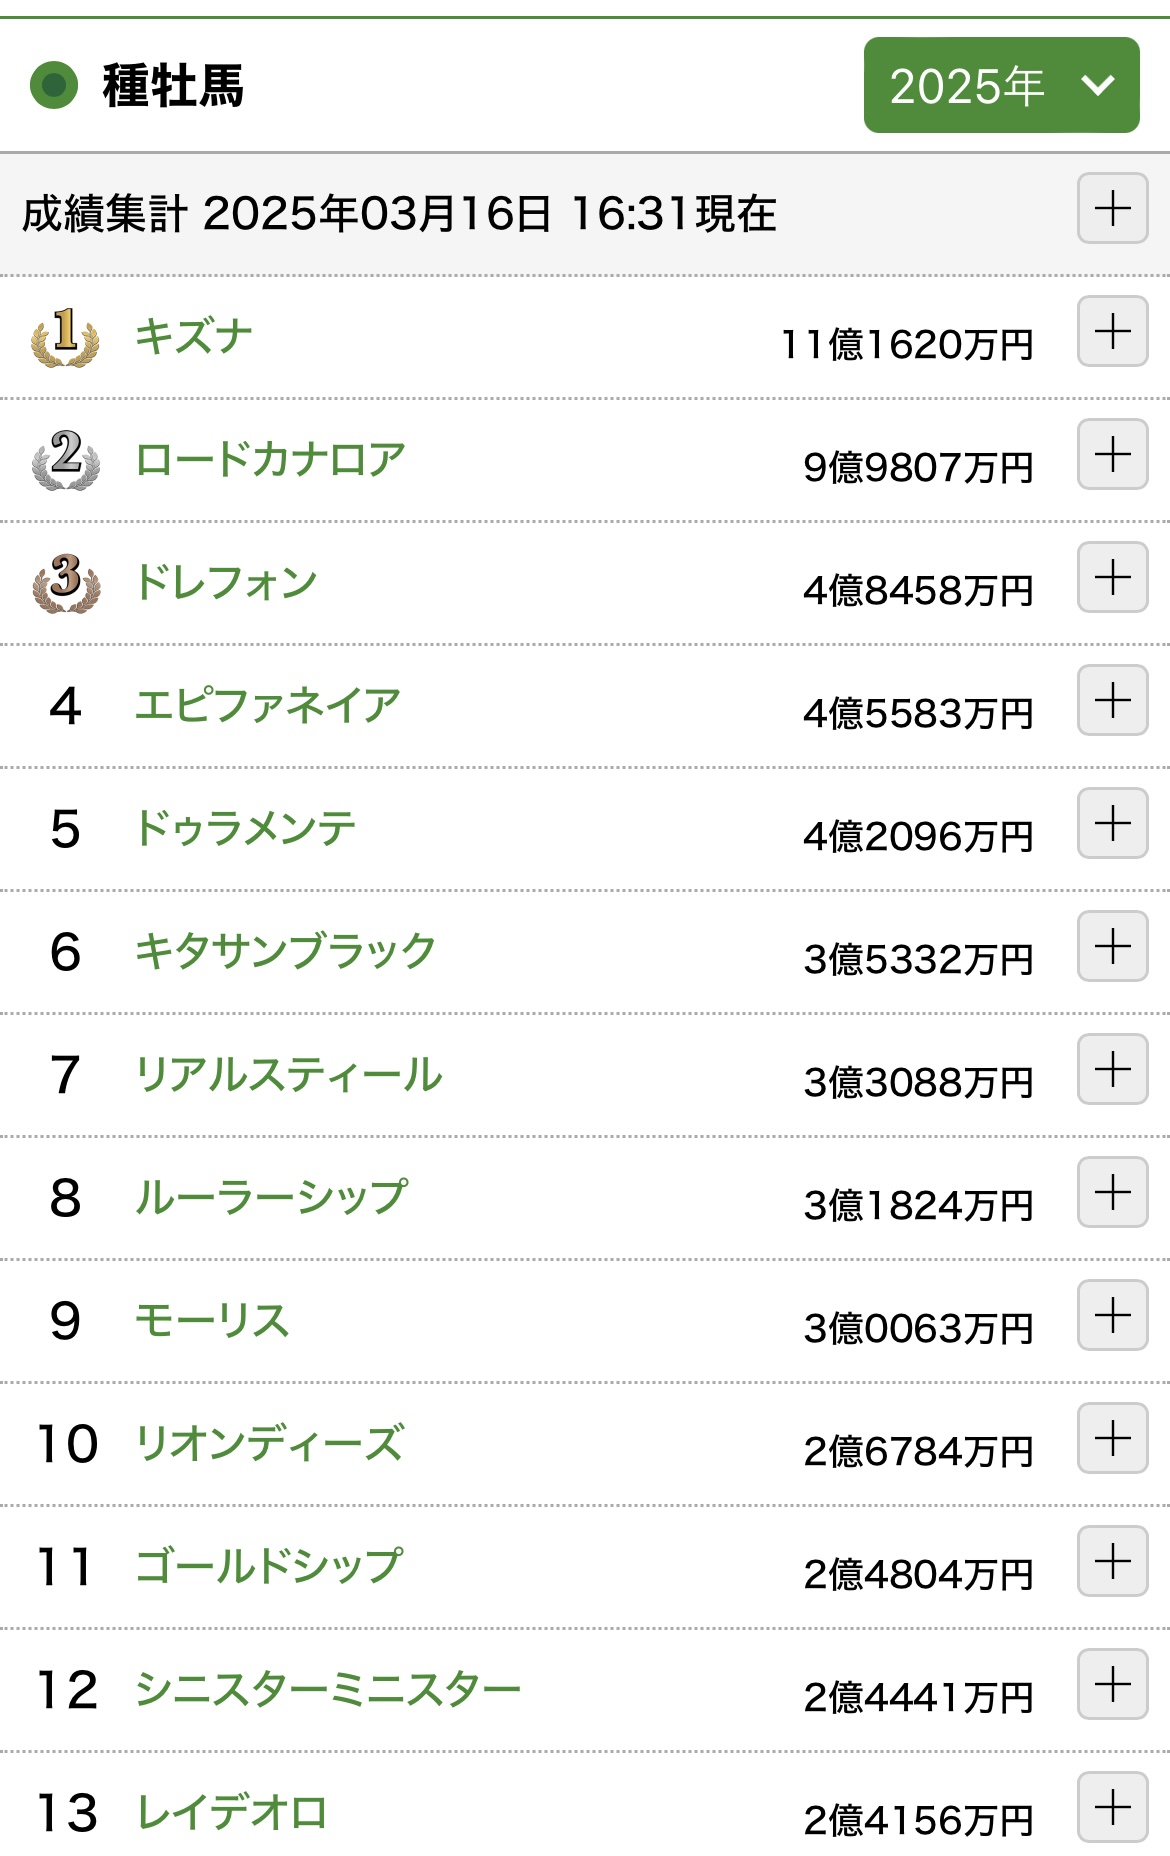Click the plus icon for モーリス
The image size is (1170, 1856).
pyautogui.click(x=1112, y=1316)
